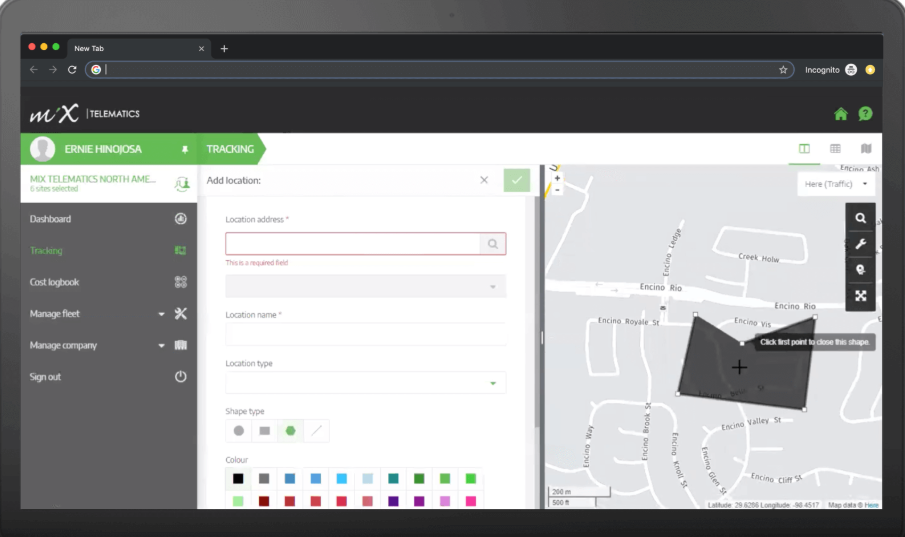
Task: Open the Location type dropdown
Action: [366, 383]
